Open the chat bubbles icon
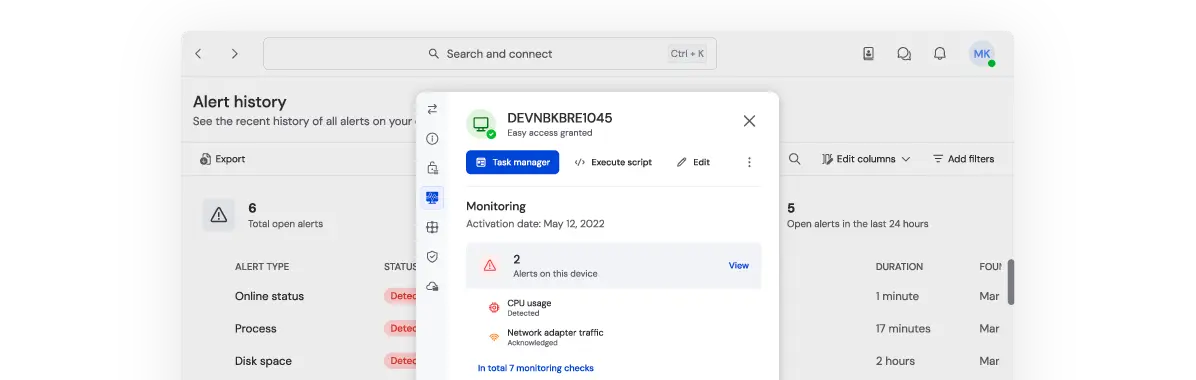 click(x=904, y=53)
